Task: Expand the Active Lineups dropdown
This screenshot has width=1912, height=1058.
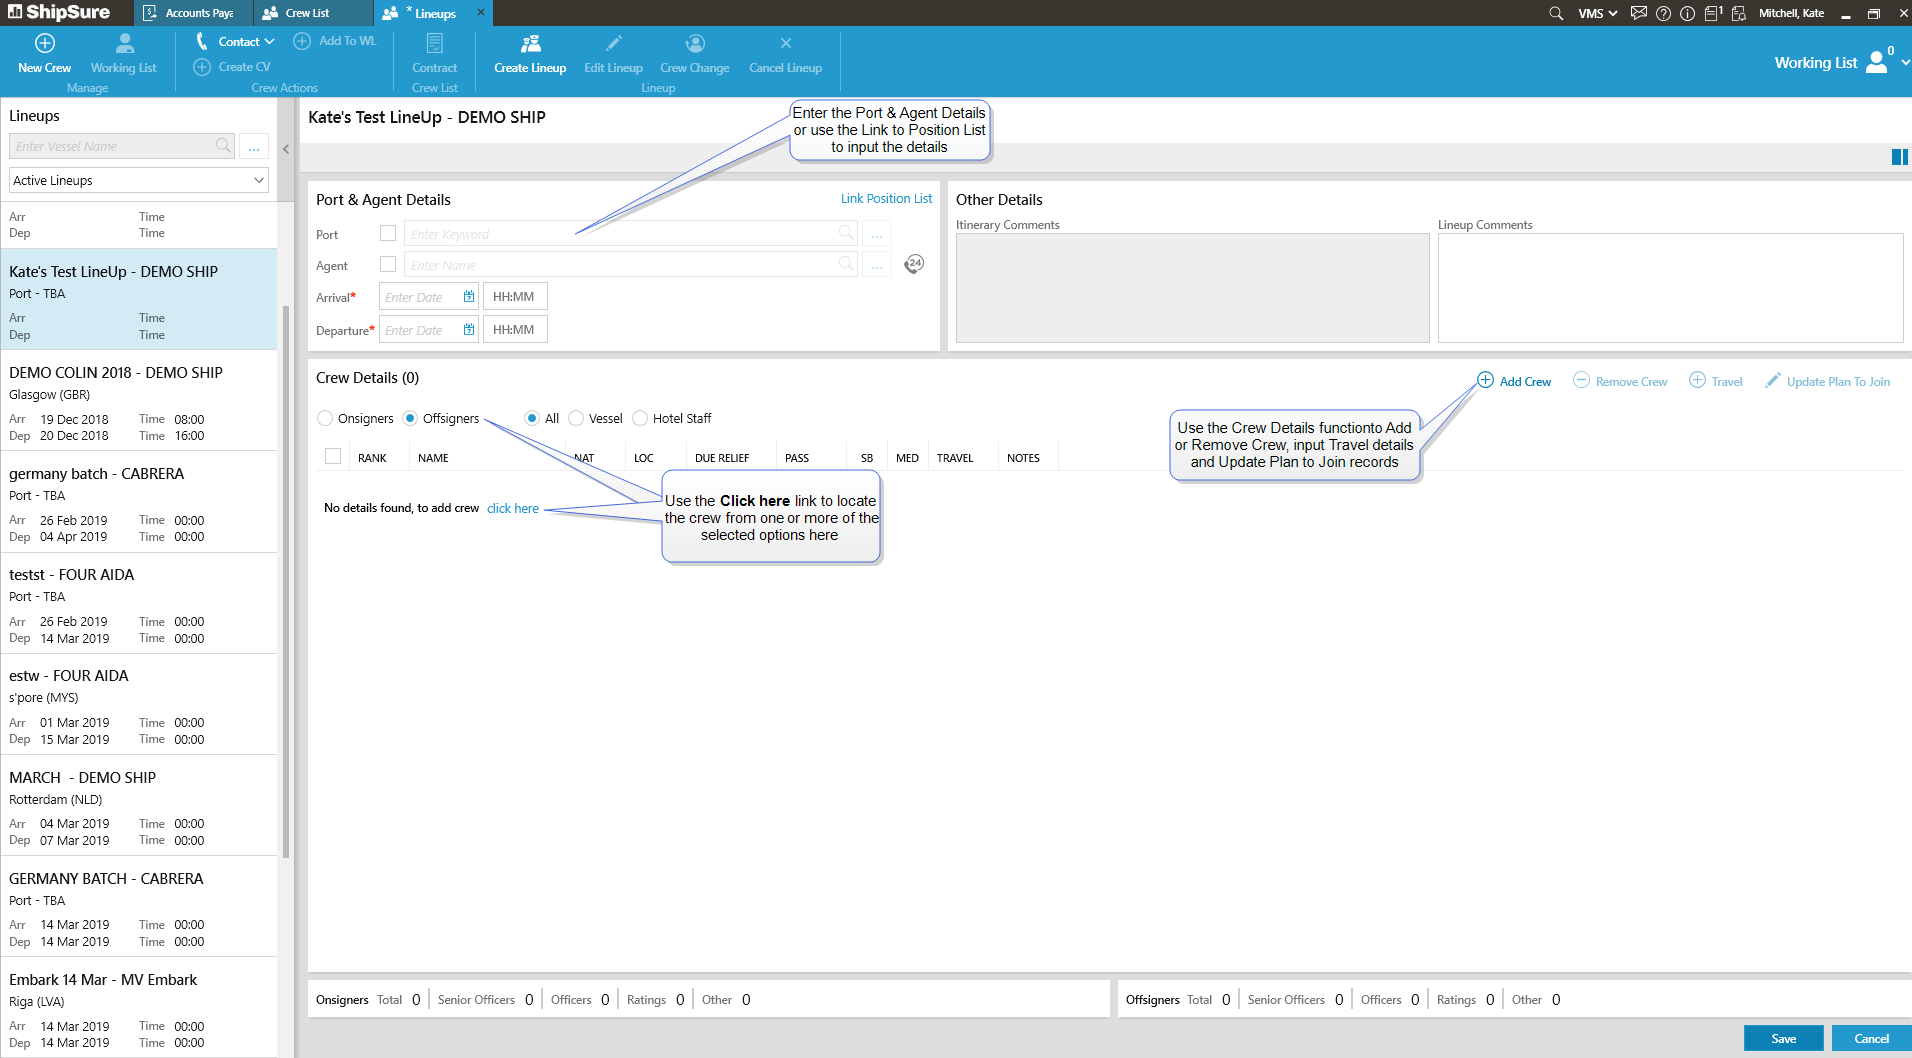Action: [139, 180]
